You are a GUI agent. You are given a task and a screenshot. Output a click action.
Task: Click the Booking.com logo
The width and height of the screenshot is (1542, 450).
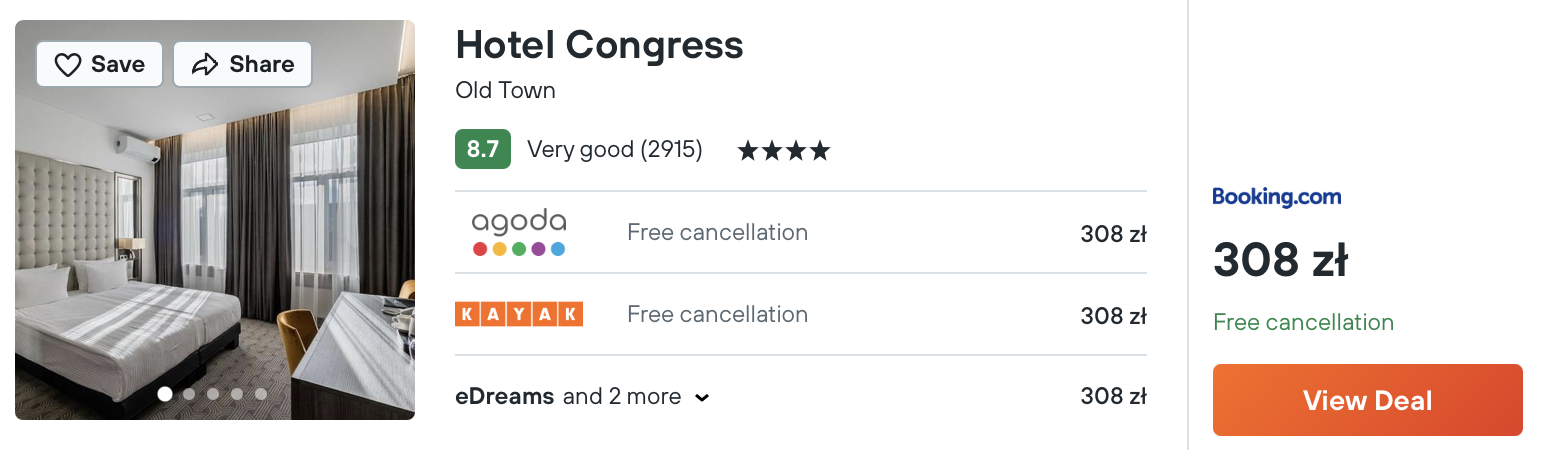[1277, 197]
